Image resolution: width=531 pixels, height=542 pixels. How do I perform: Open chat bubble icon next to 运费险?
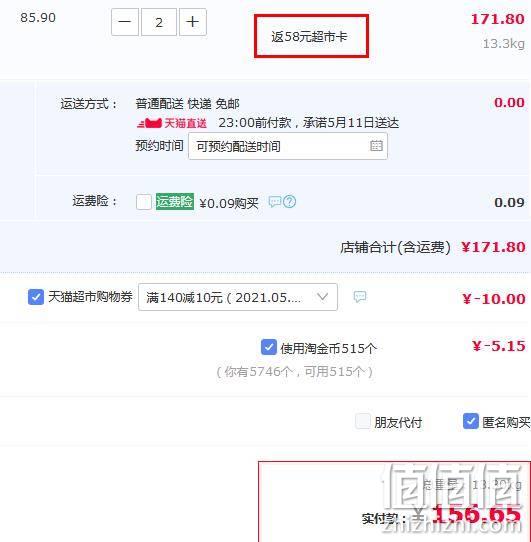click(x=275, y=202)
